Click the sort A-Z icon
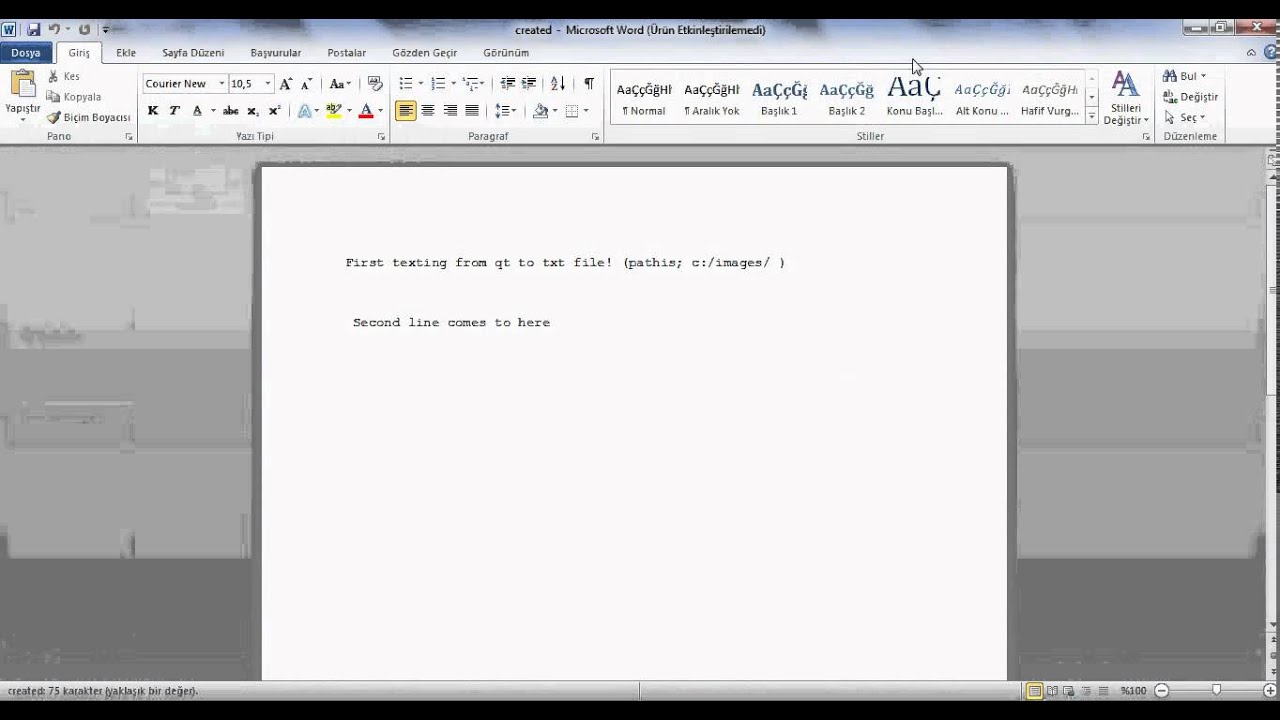The image size is (1280, 720). (x=558, y=84)
